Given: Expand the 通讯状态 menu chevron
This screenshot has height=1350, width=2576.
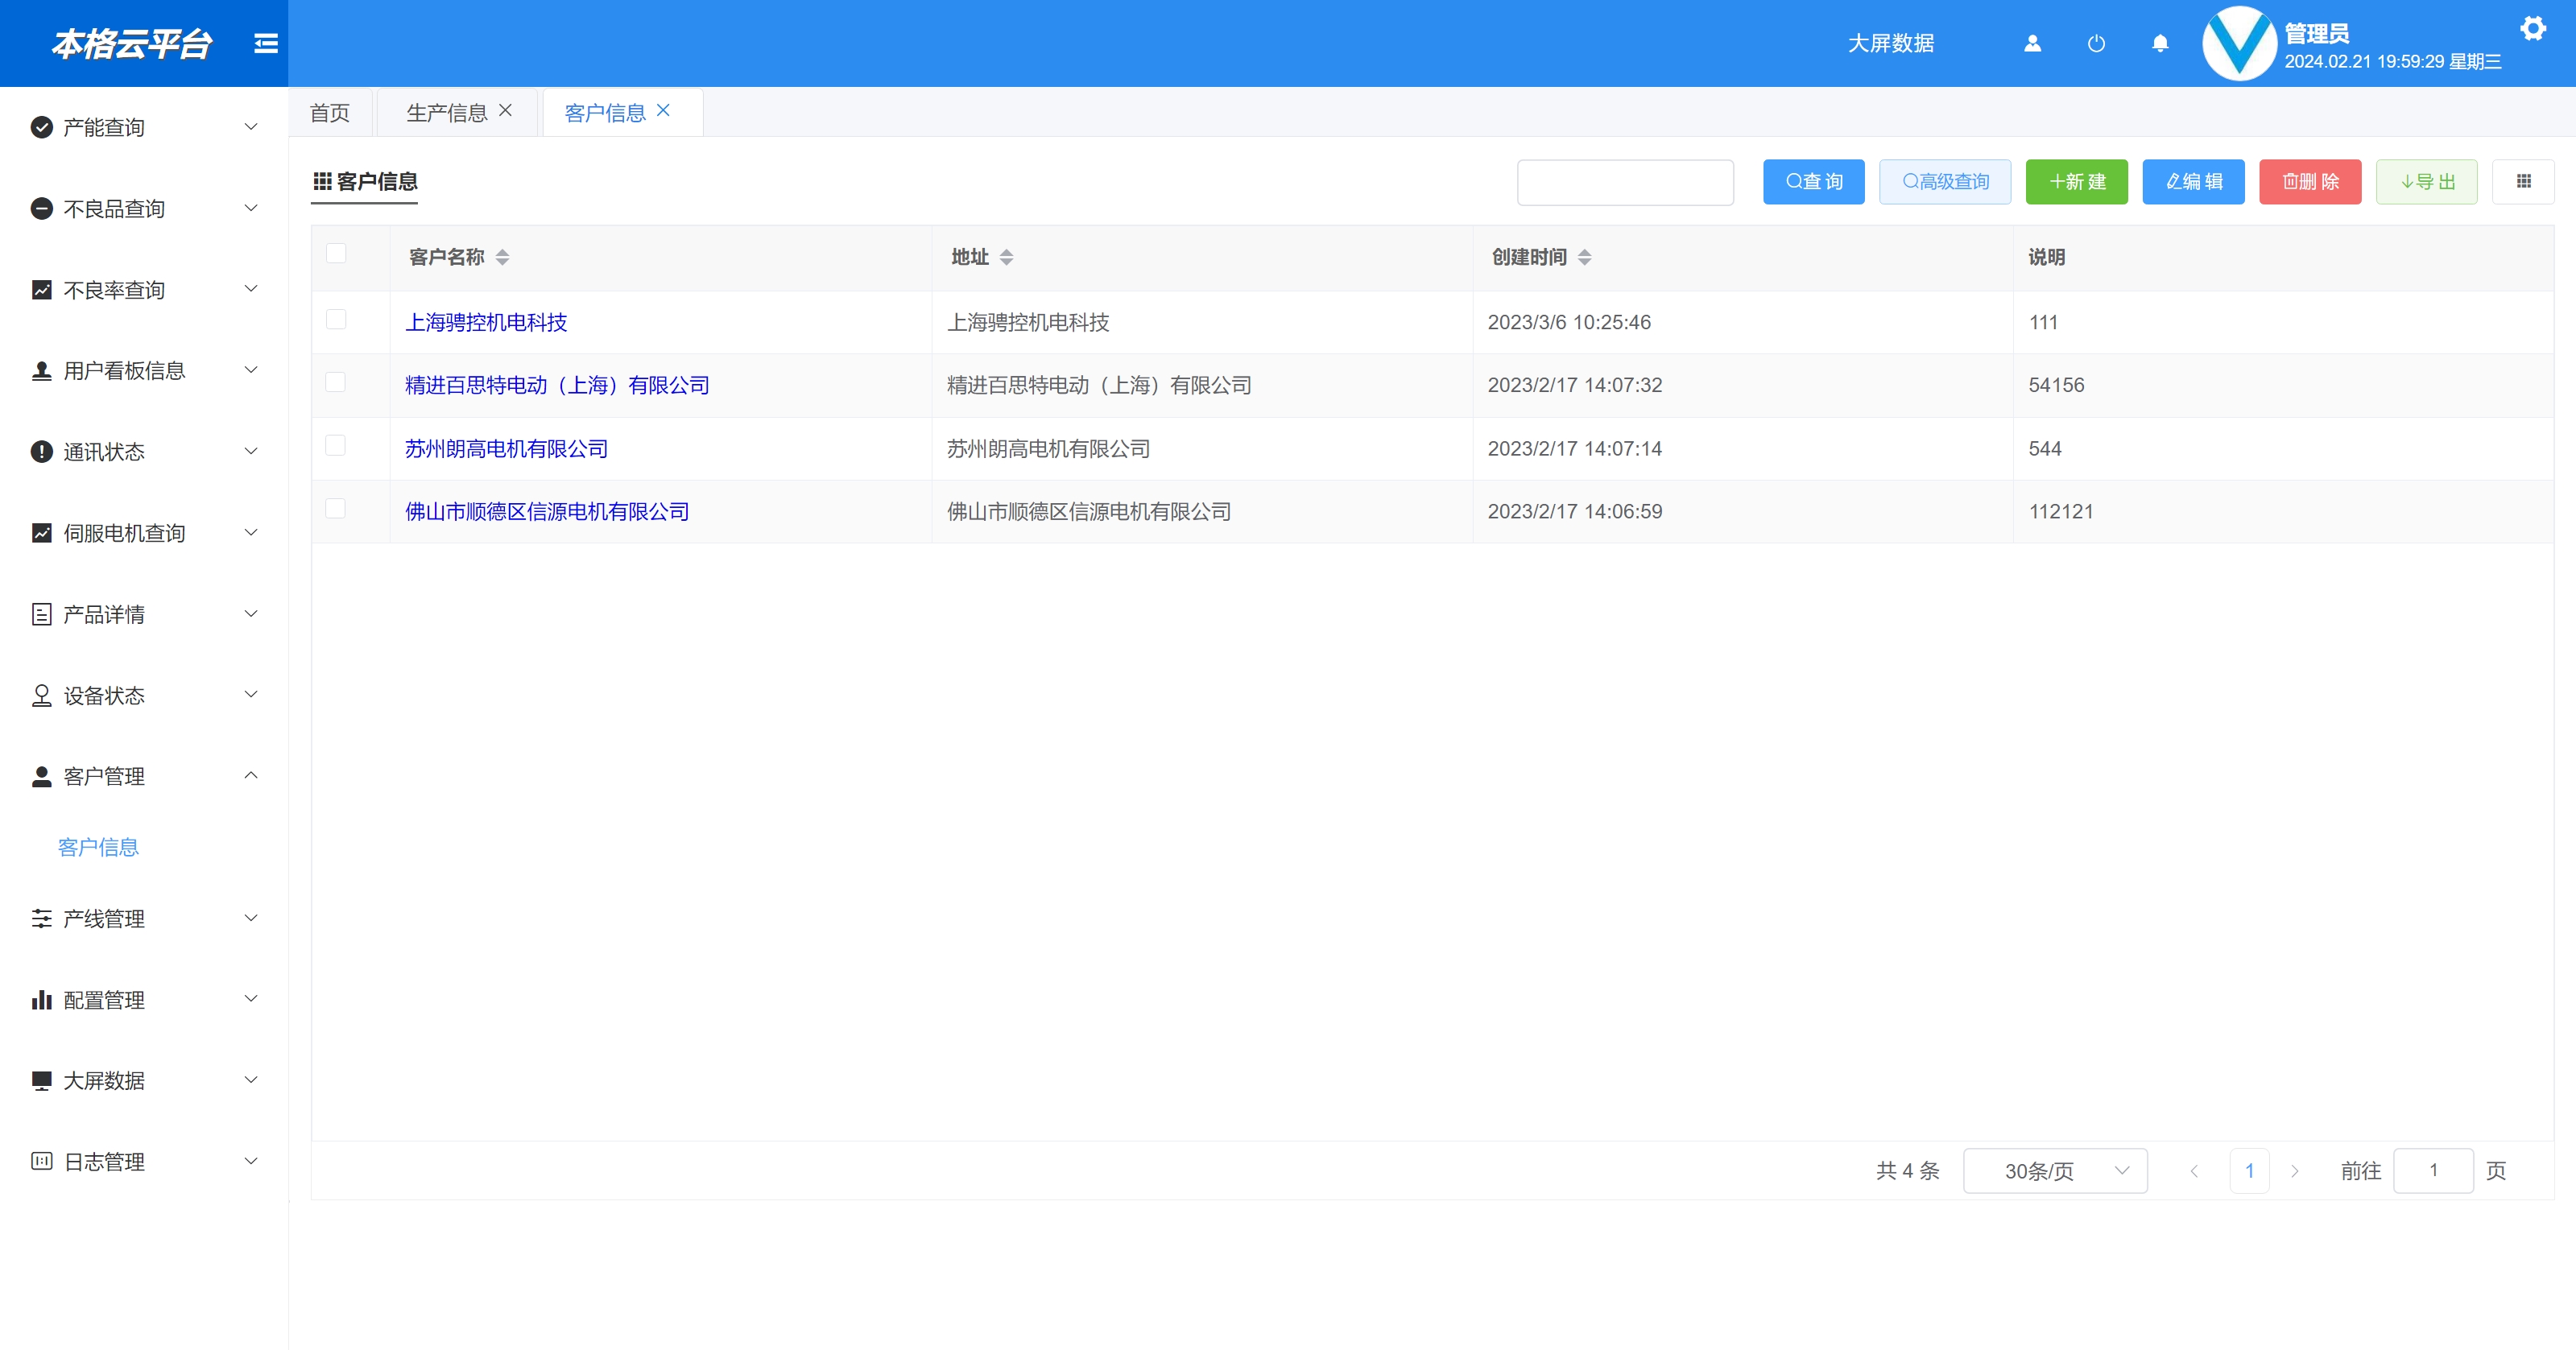Looking at the screenshot, I should click(x=251, y=450).
